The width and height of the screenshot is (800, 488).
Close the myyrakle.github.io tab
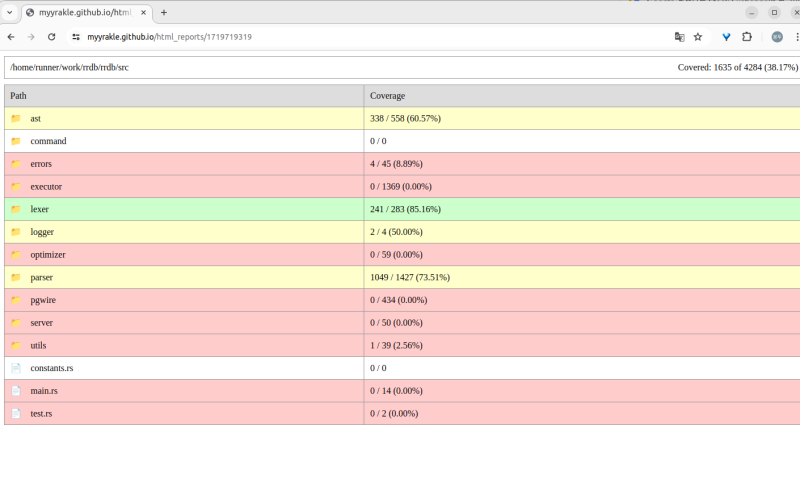144,12
